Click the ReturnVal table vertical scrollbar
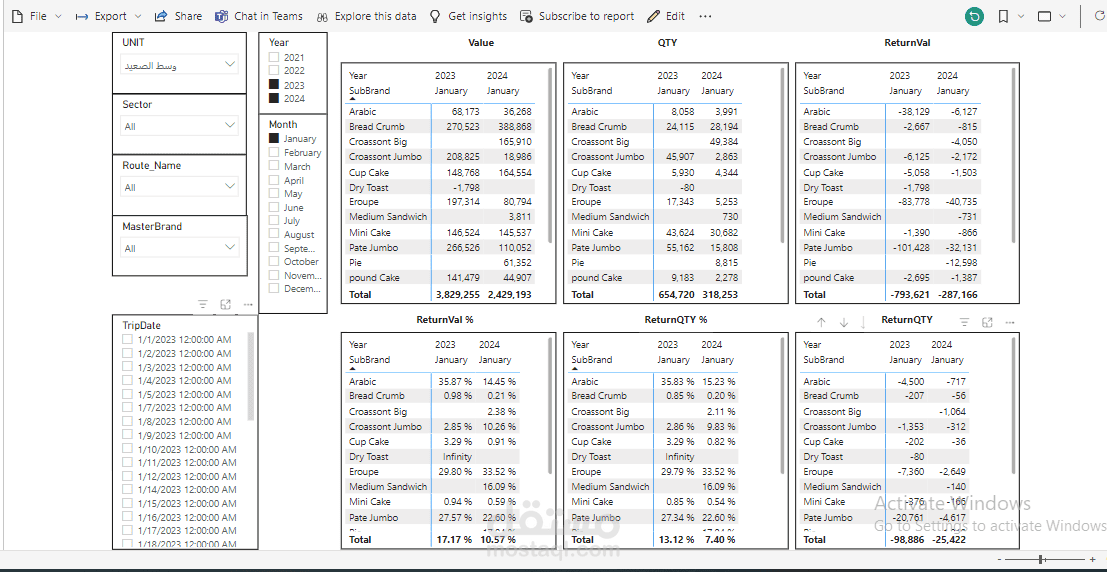This screenshot has height=572, width=1107. click(x=1014, y=155)
